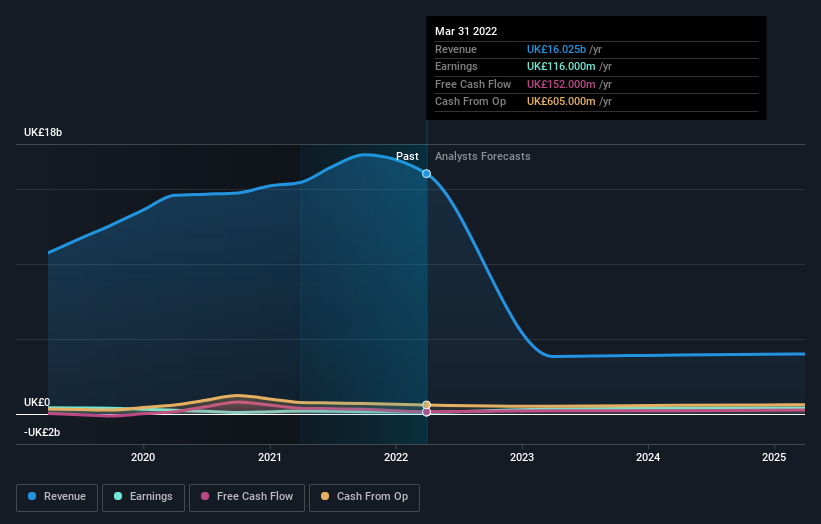The image size is (821, 524).
Task: Click the 'Revenue' row label in tooltip
Action: (456, 49)
